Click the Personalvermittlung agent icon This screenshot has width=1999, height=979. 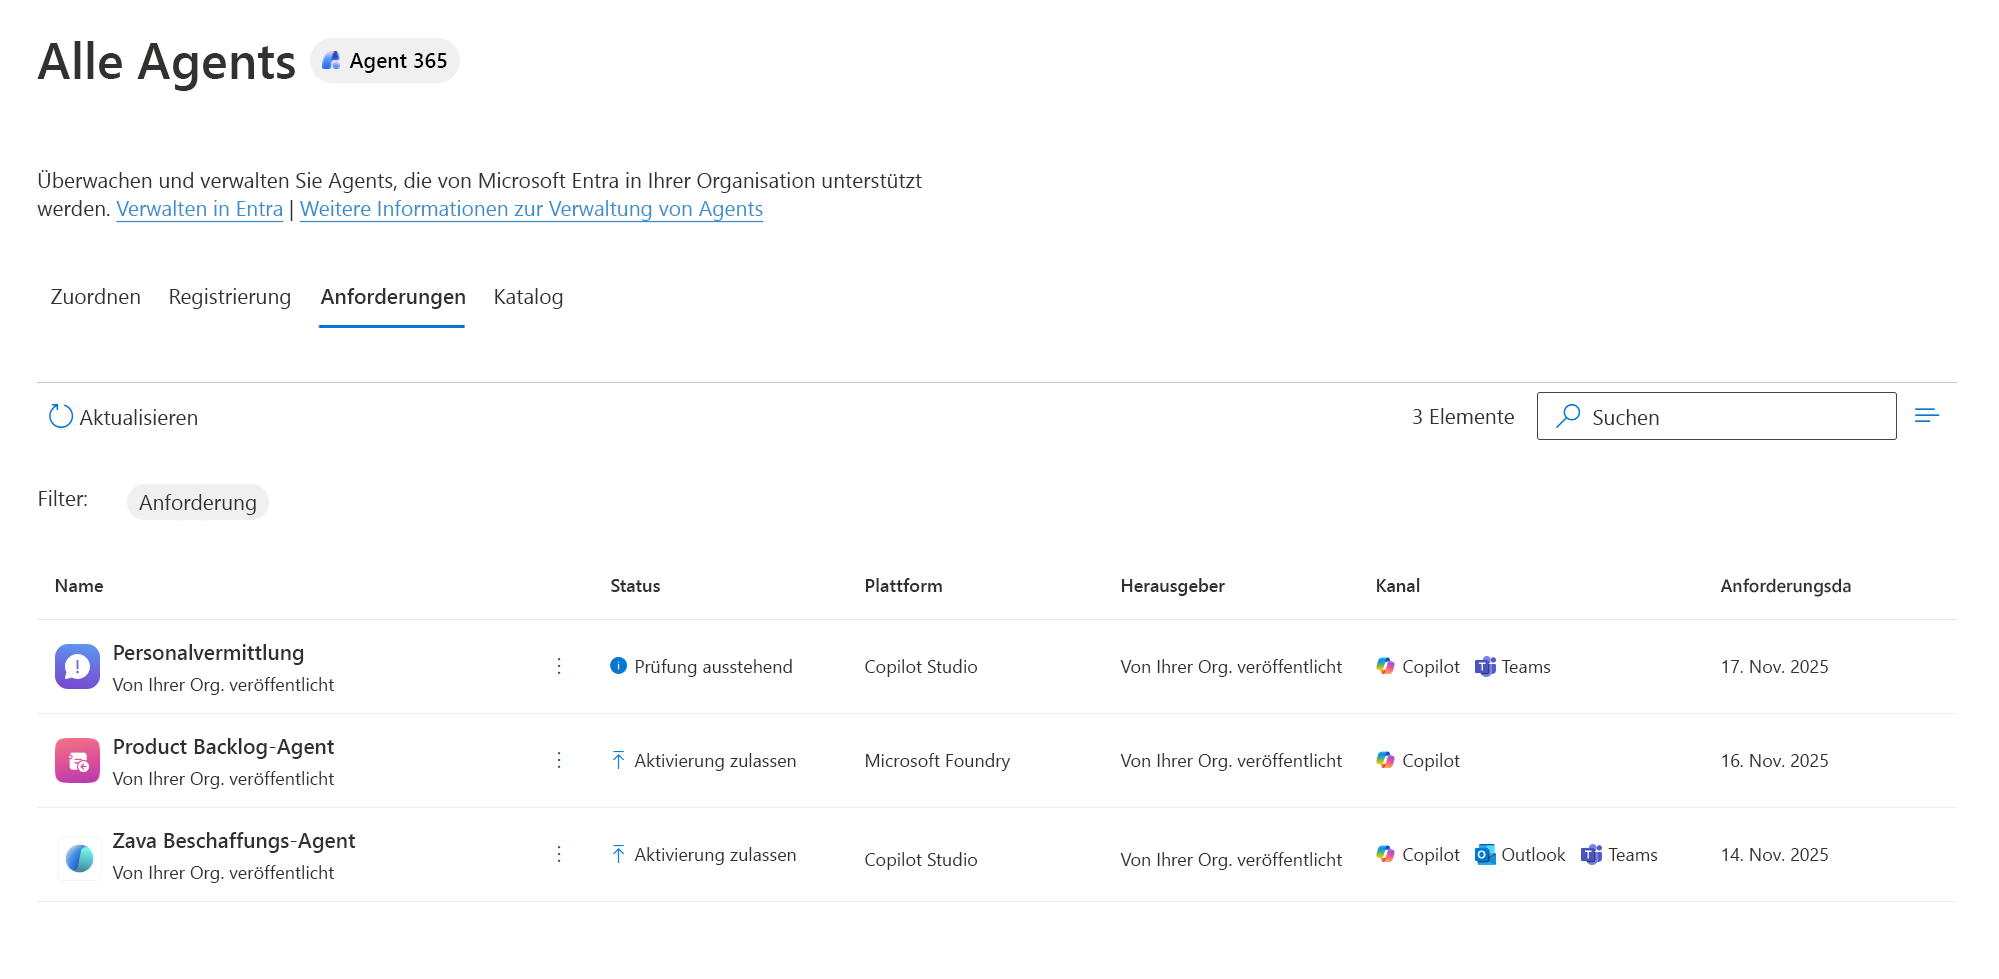click(x=77, y=667)
